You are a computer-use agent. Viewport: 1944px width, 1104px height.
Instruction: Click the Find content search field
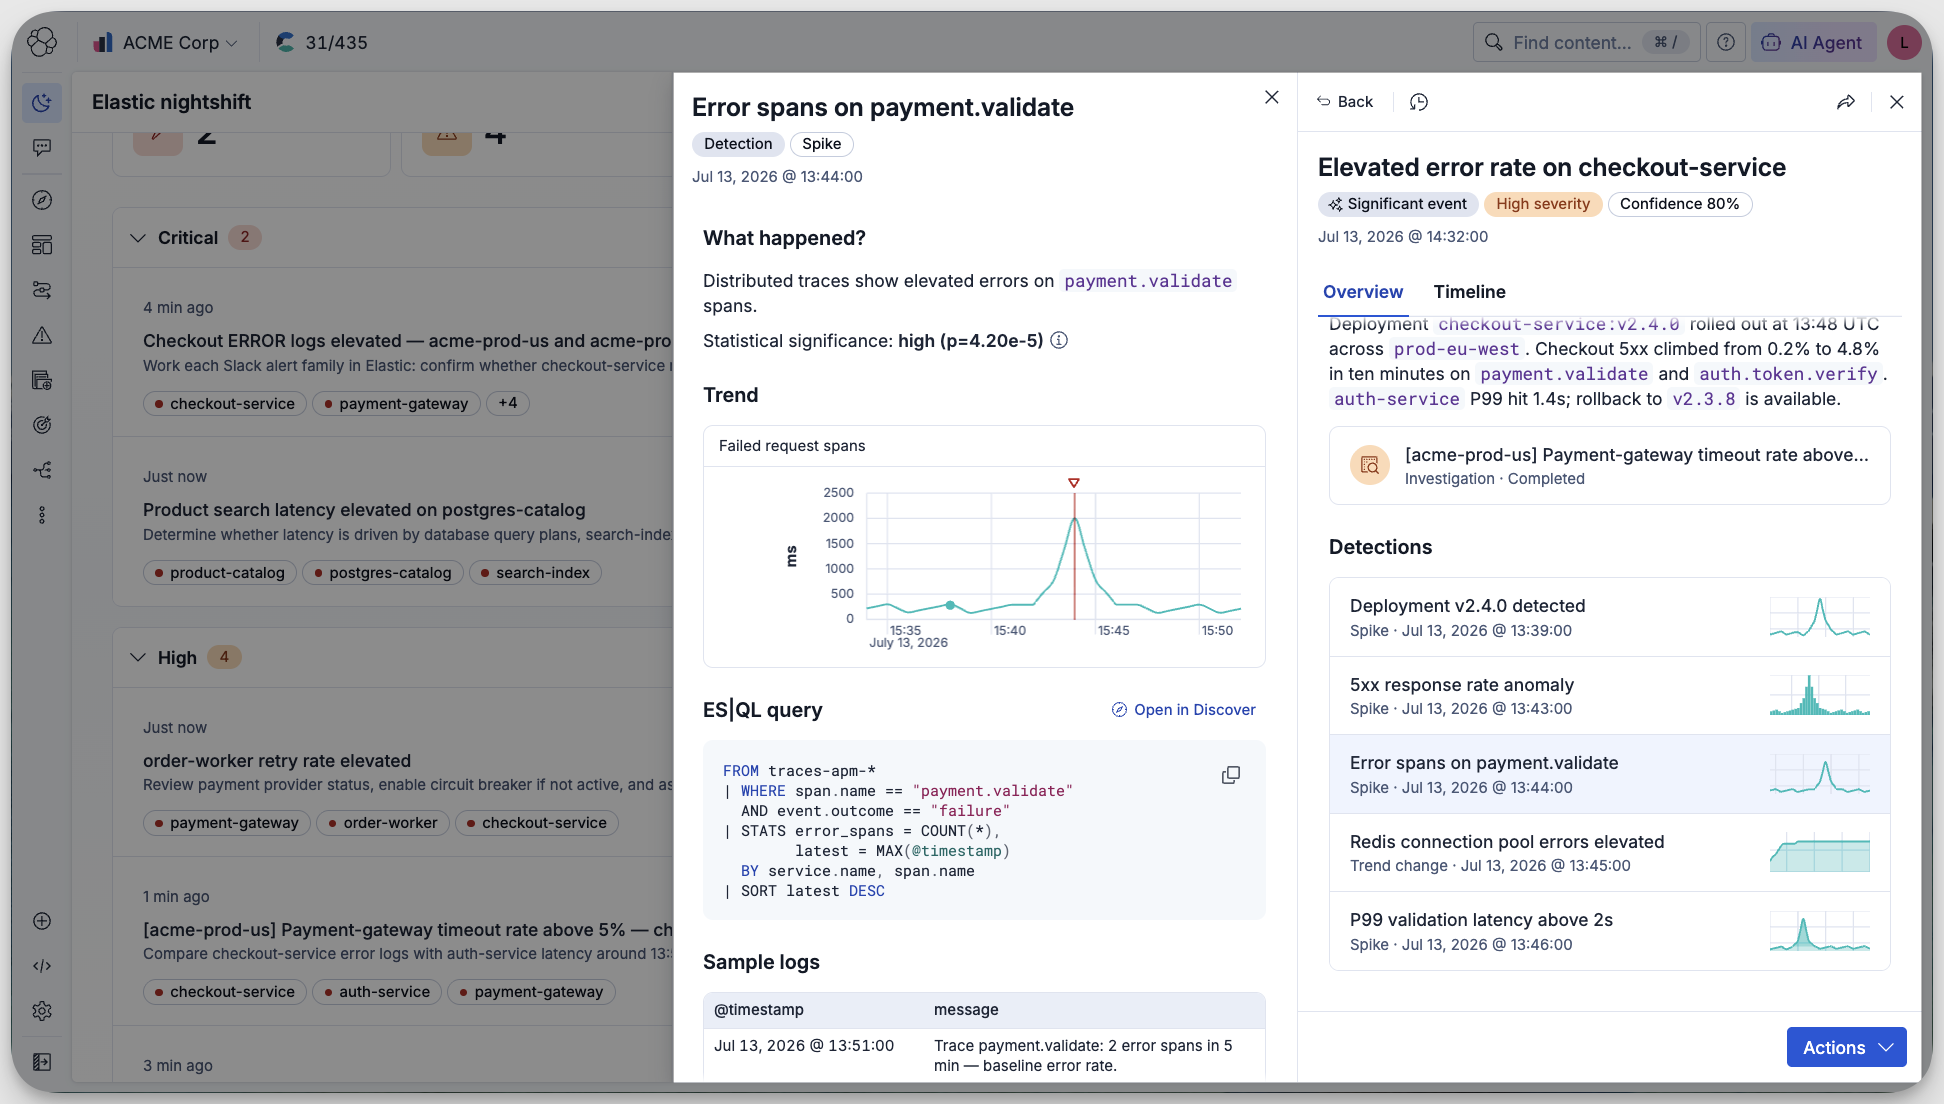1586,42
